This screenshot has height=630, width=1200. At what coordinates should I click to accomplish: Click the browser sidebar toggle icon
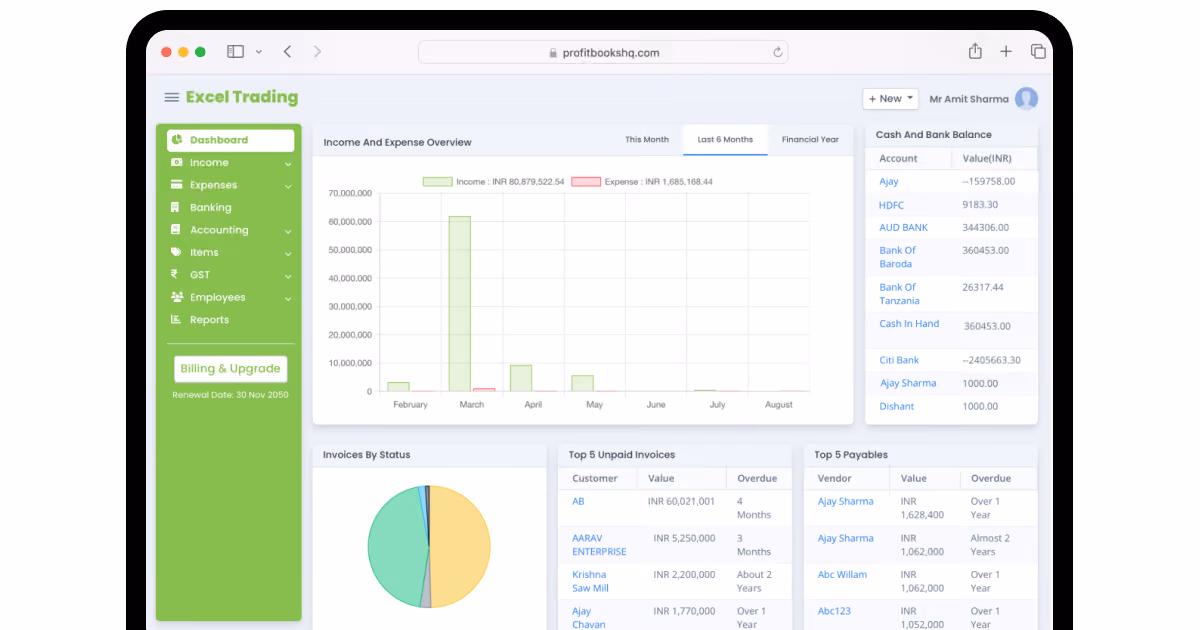[236, 51]
